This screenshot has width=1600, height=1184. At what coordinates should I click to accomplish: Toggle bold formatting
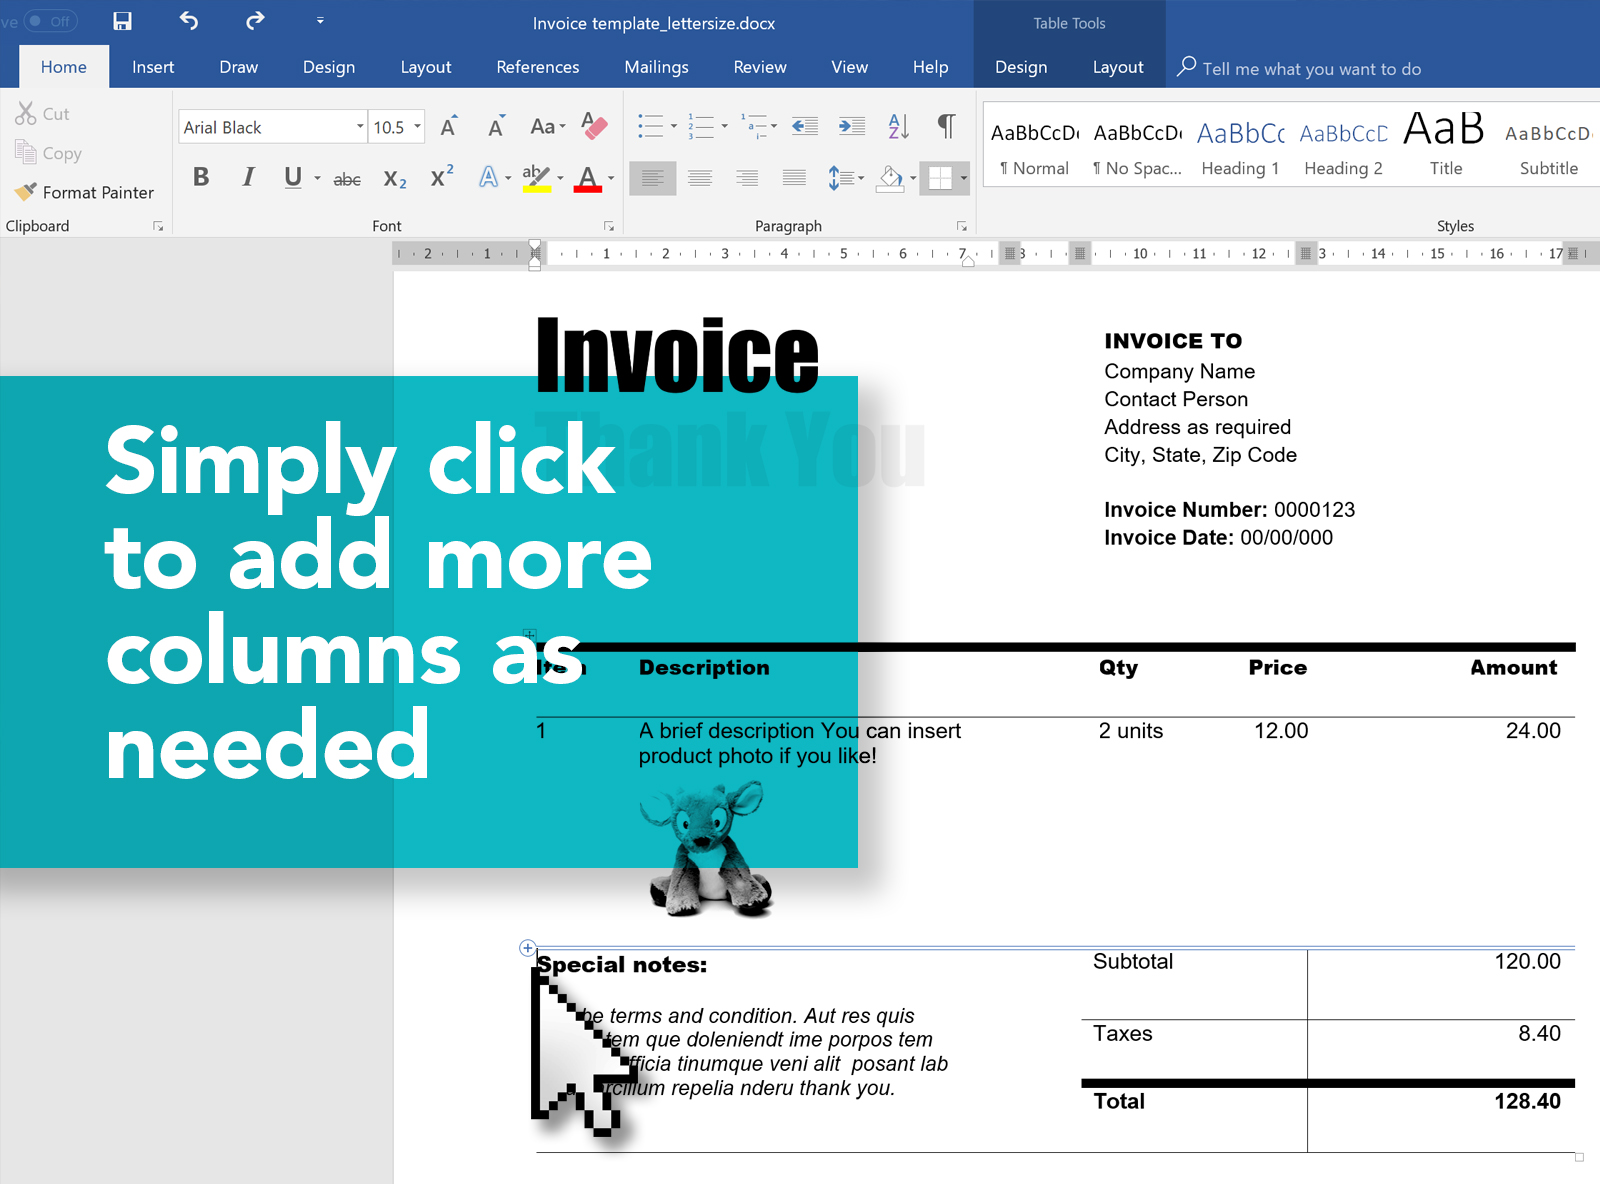click(x=201, y=177)
